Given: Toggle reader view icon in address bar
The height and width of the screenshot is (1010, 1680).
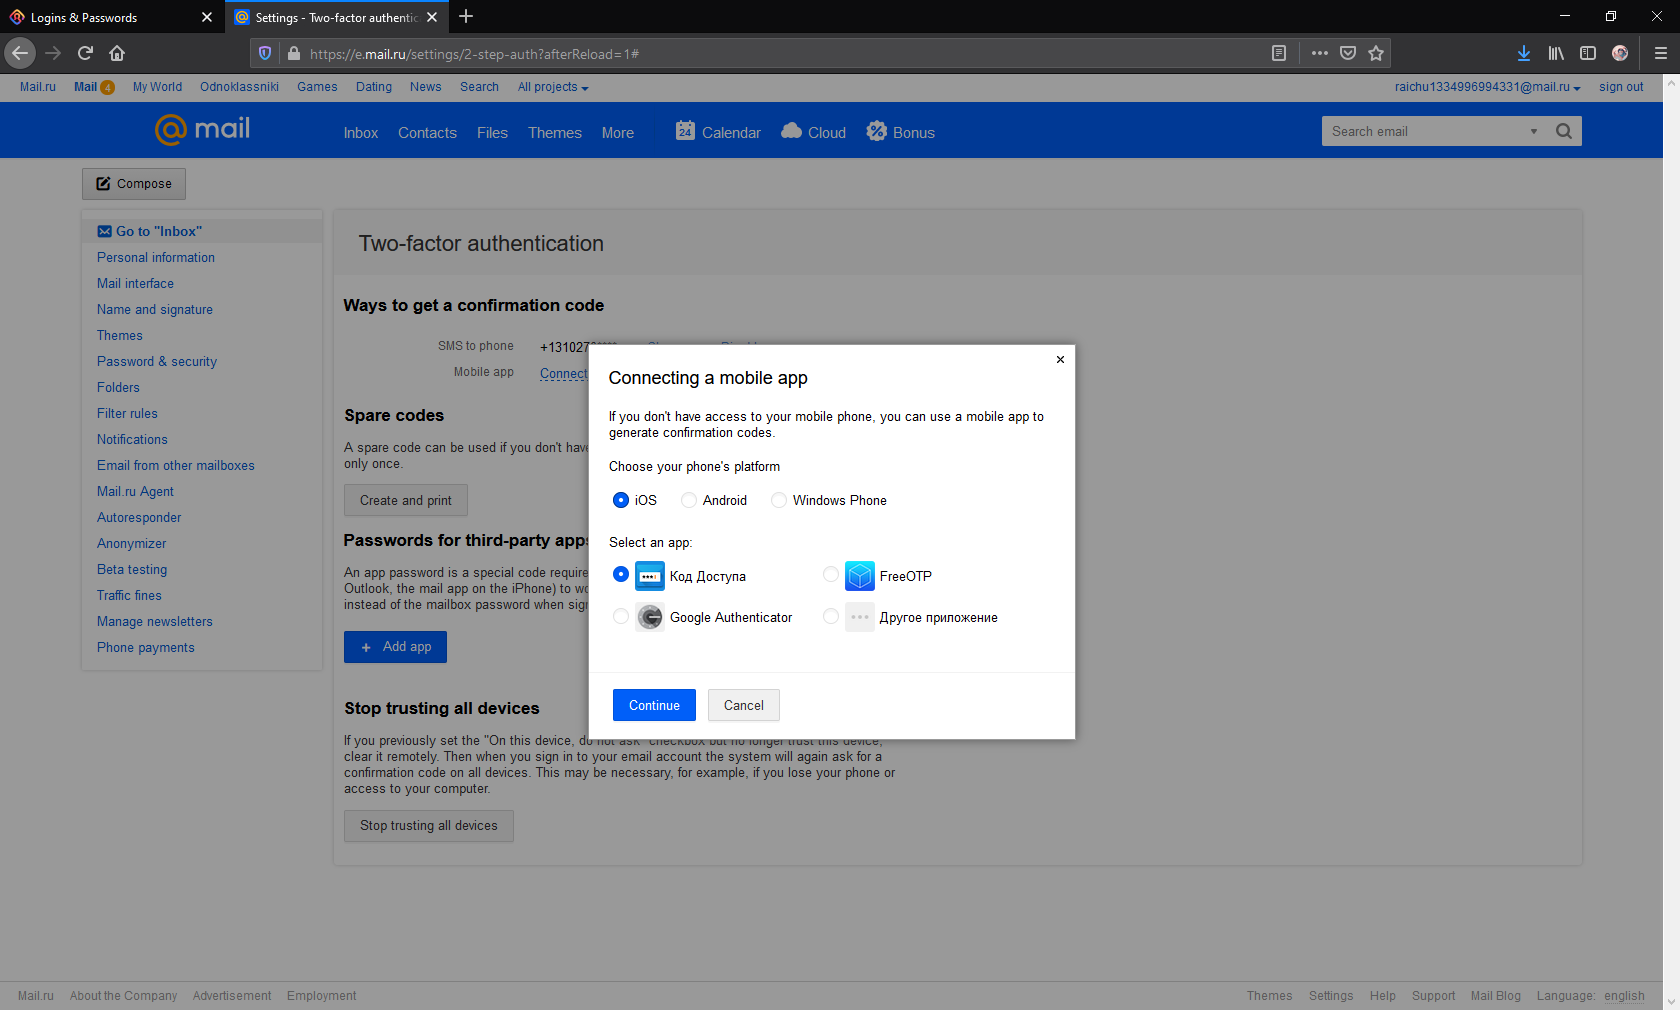Looking at the screenshot, I should click(x=1278, y=53).
